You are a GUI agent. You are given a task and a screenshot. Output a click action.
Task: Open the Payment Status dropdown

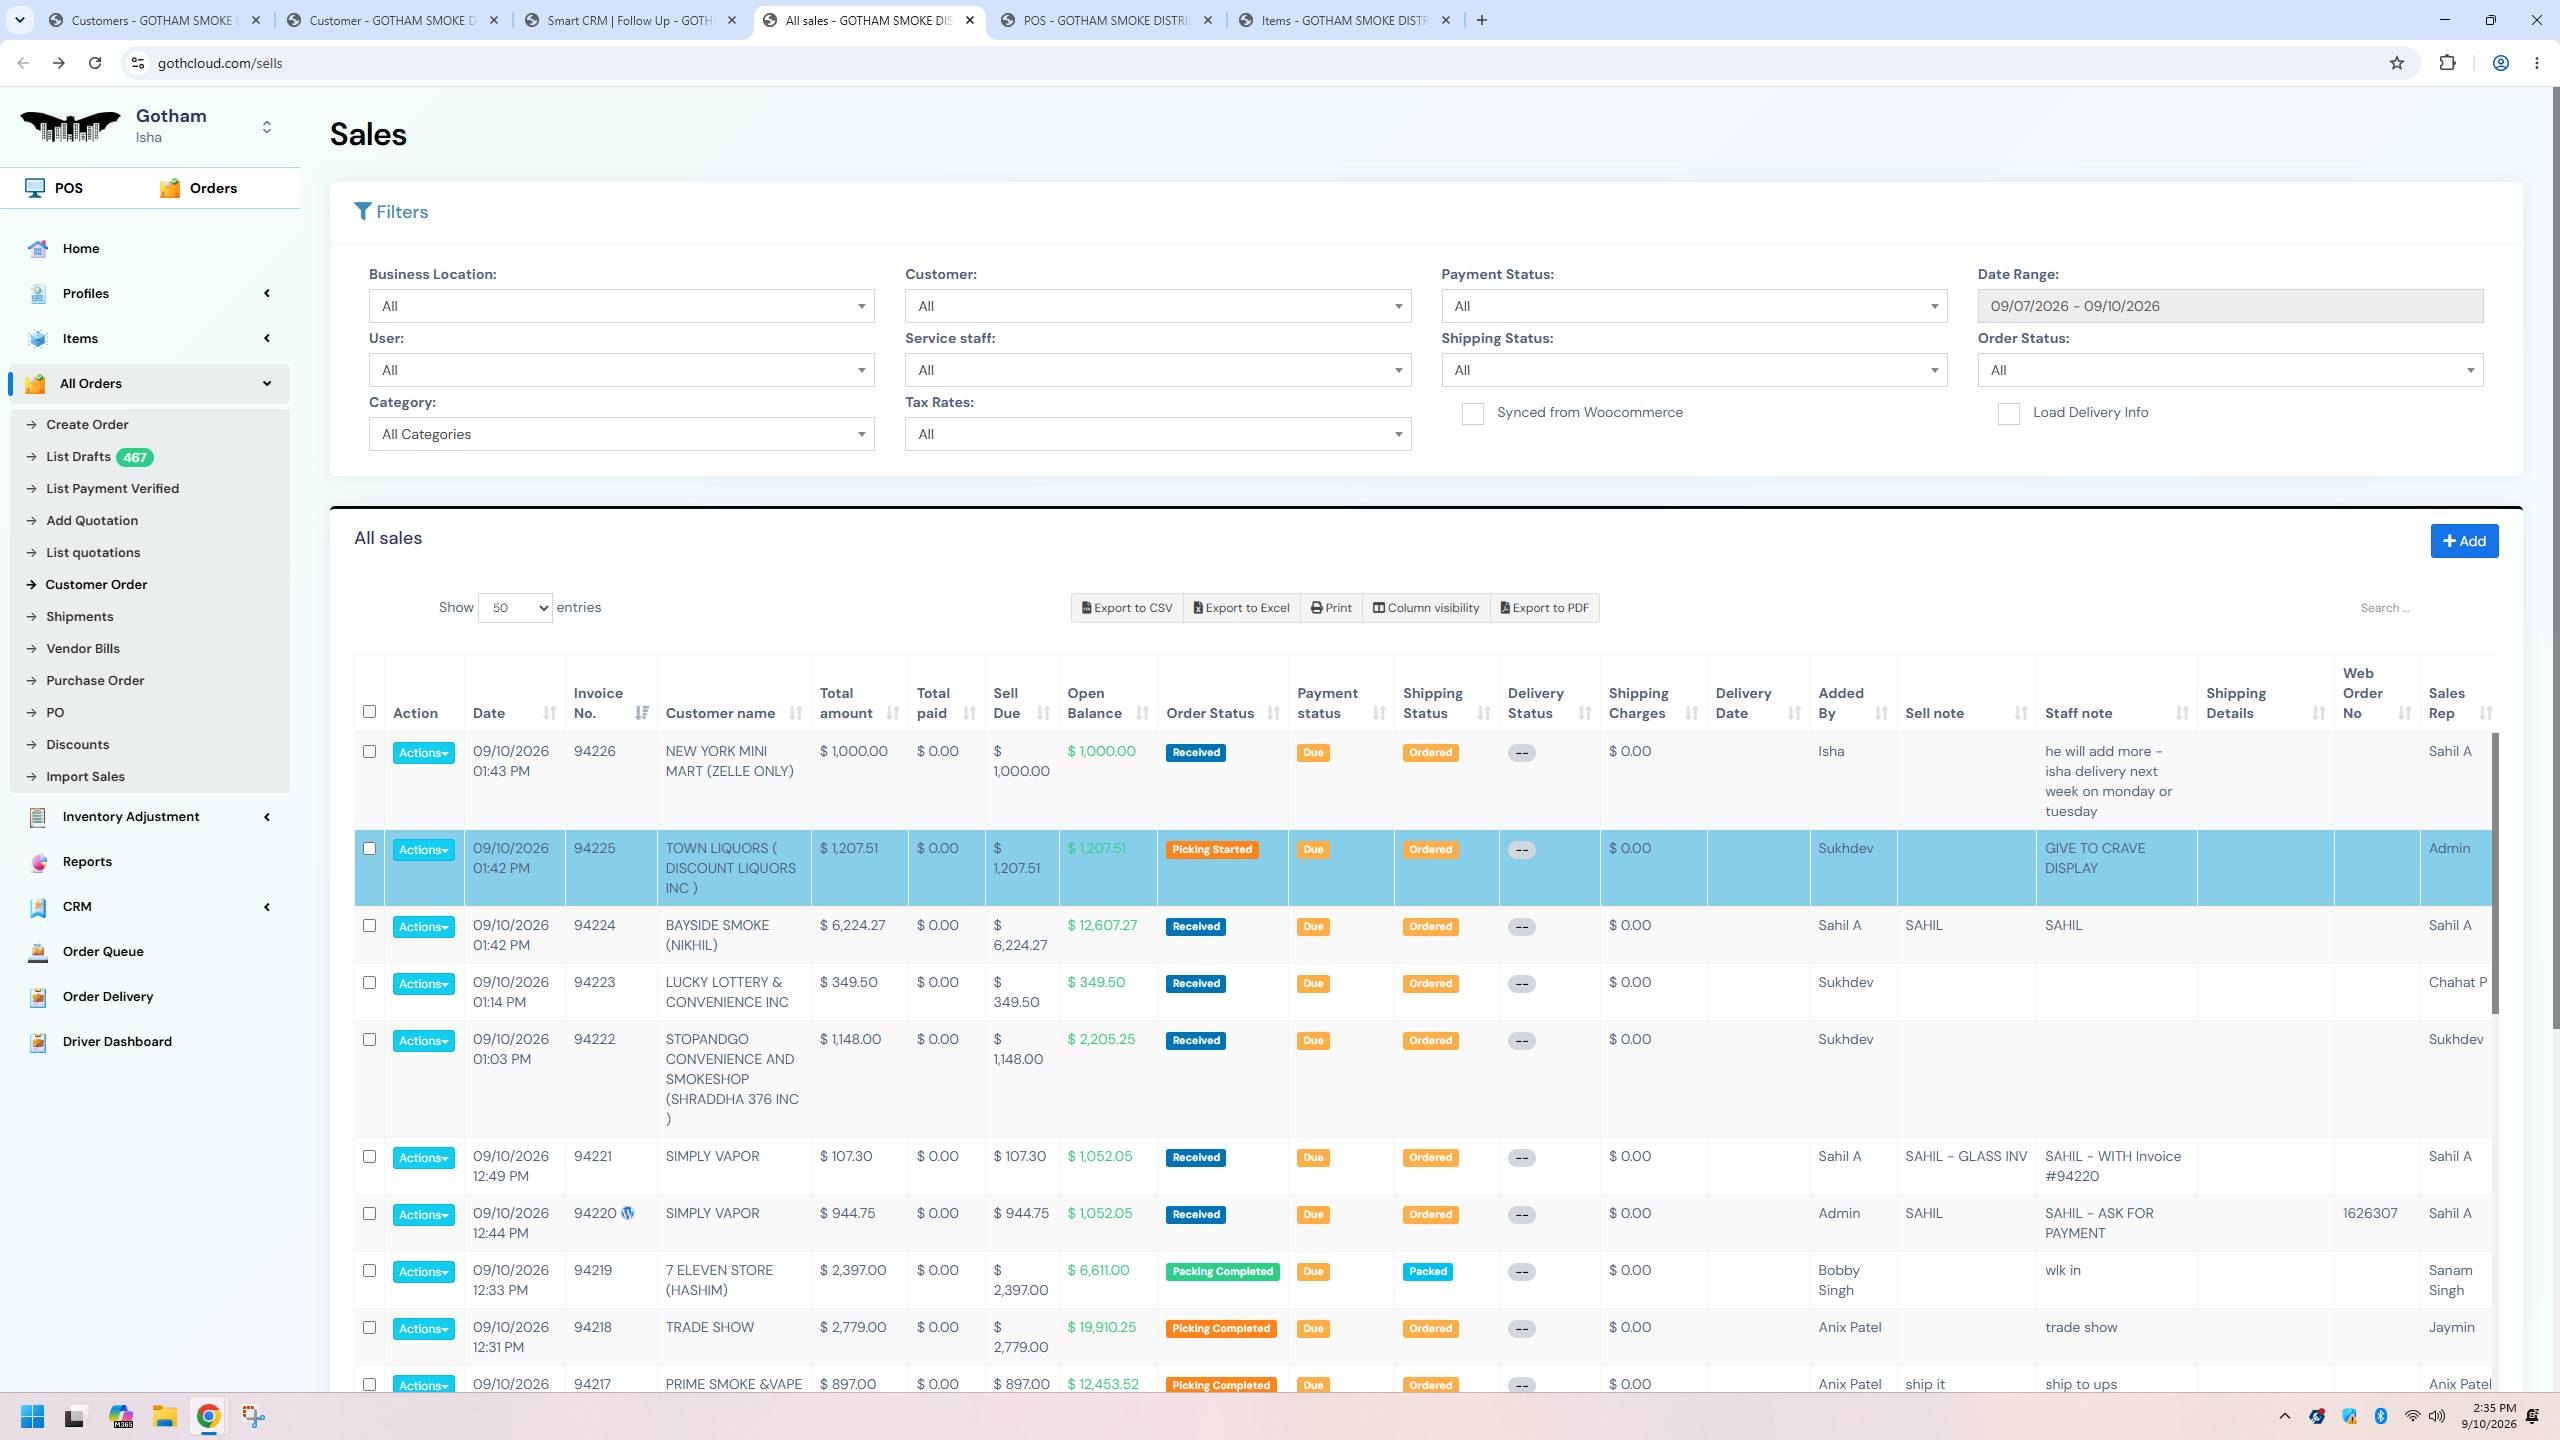(1694, 306)
